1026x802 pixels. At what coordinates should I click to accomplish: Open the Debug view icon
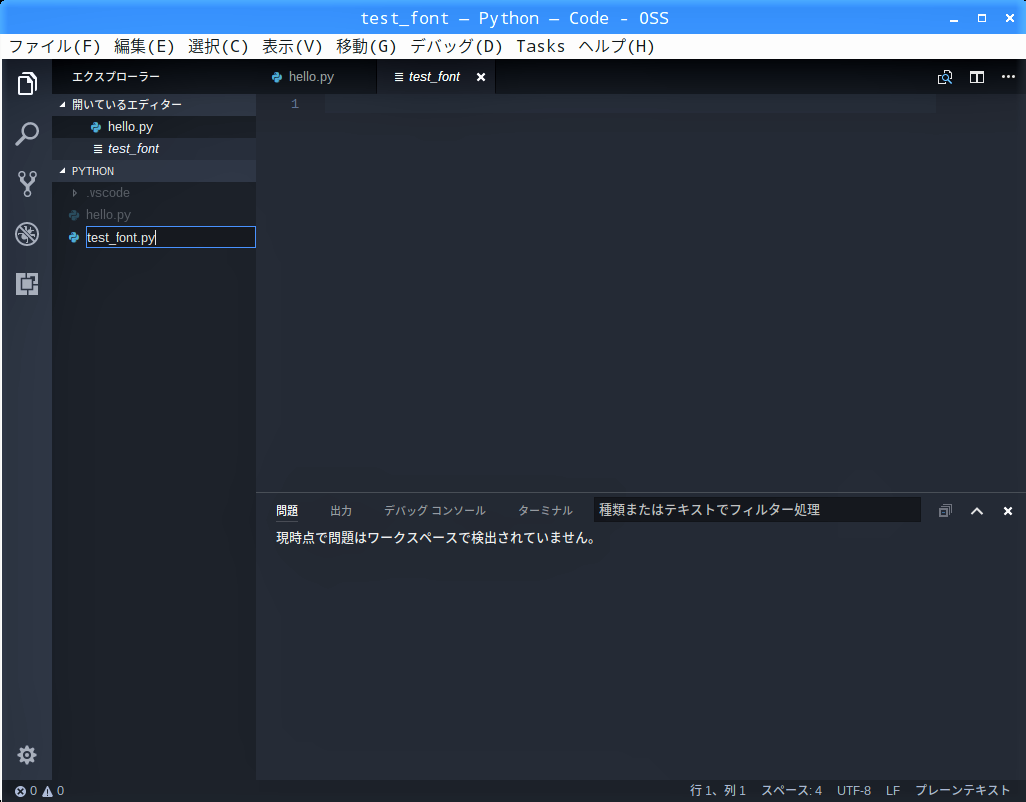point(27,234)
